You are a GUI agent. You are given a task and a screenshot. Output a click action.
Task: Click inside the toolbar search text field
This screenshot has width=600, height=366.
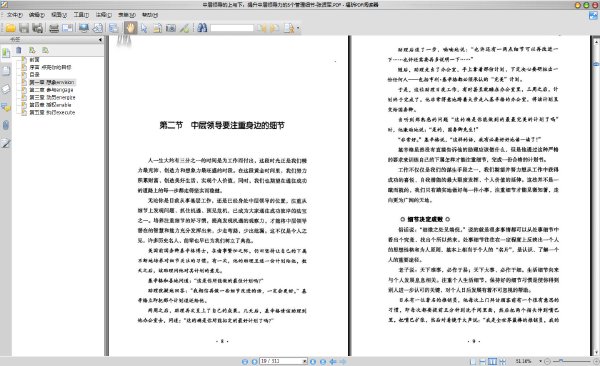pyautogui.click(x=232, y=28)
